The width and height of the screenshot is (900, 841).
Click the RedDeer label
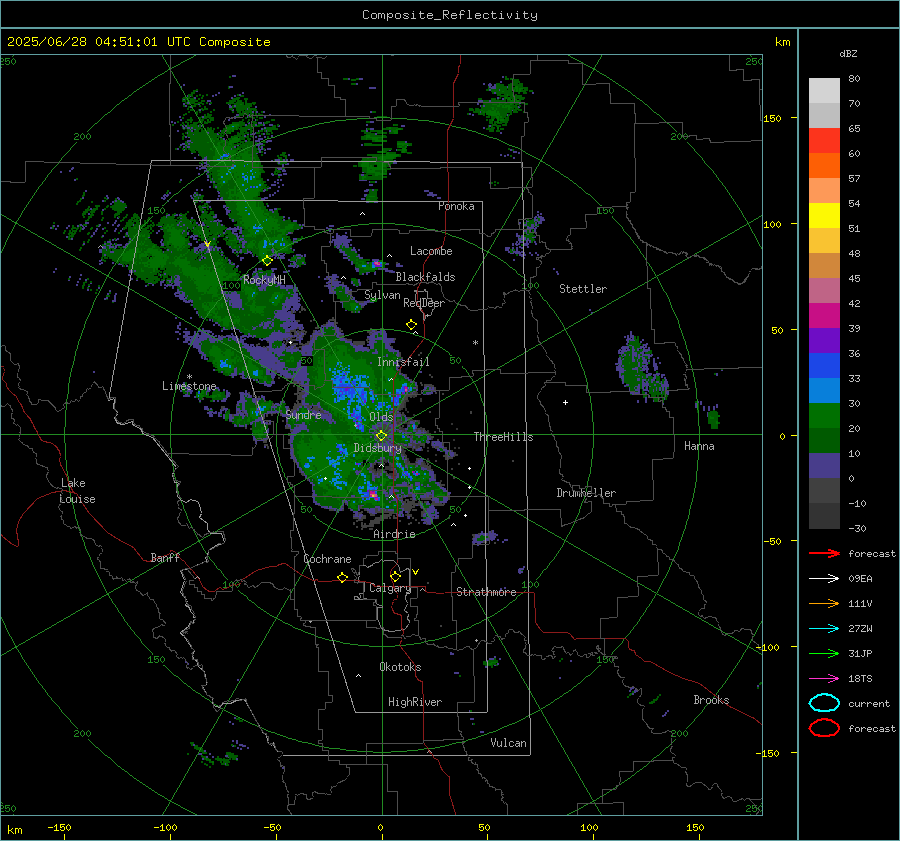pyautogui.click(x=424, y=303)
